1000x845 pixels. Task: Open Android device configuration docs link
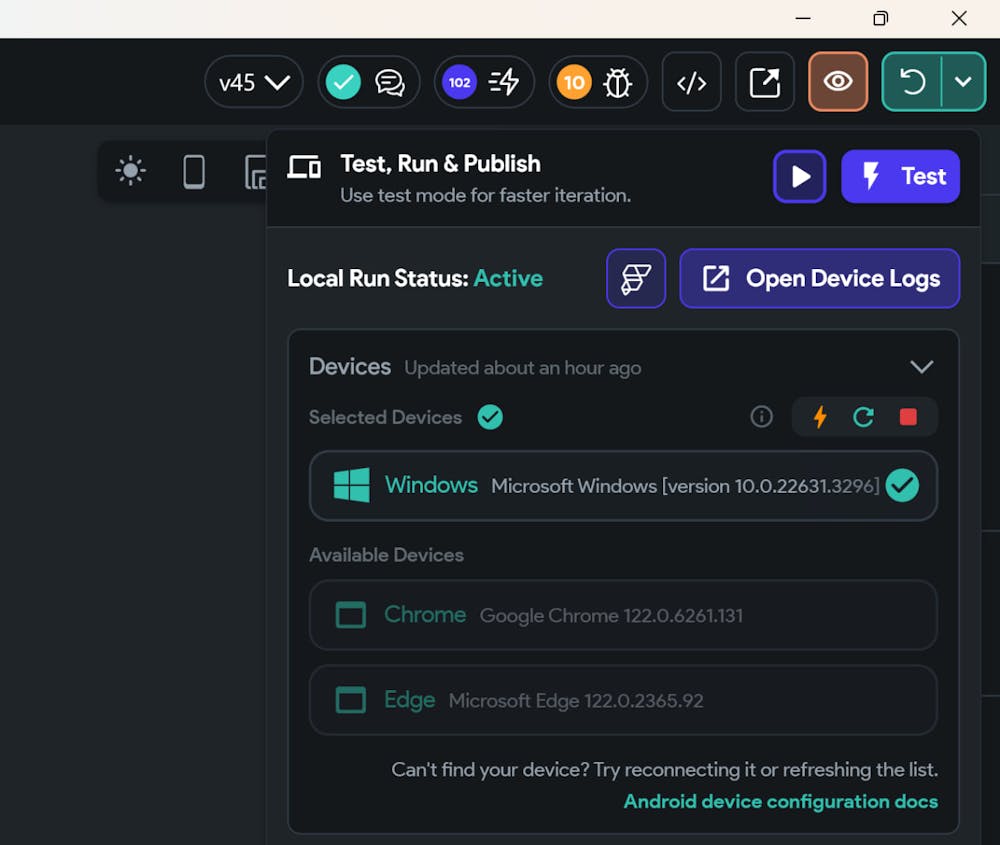780,801
